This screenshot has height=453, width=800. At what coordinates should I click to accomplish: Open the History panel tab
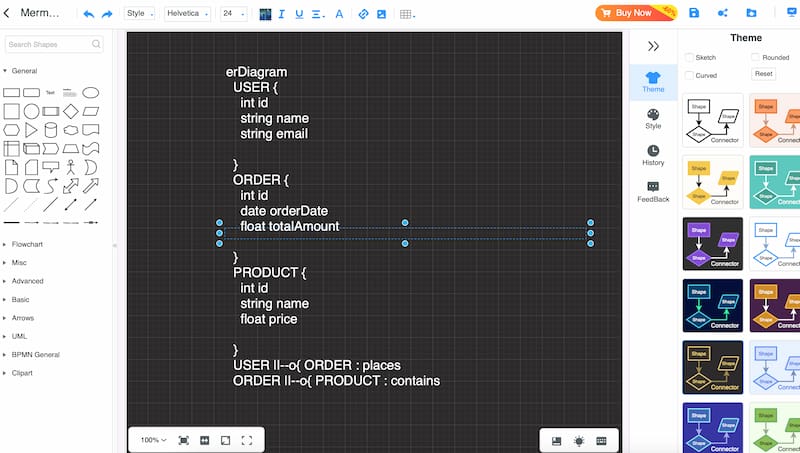(653, 155)
